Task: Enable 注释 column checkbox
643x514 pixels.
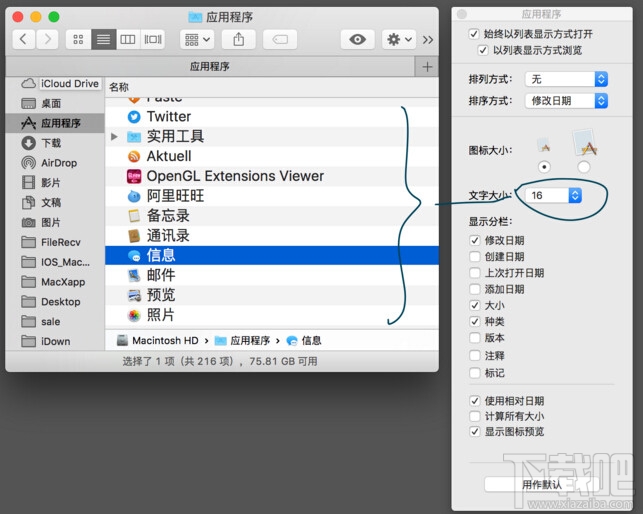Action: [474, 355]
